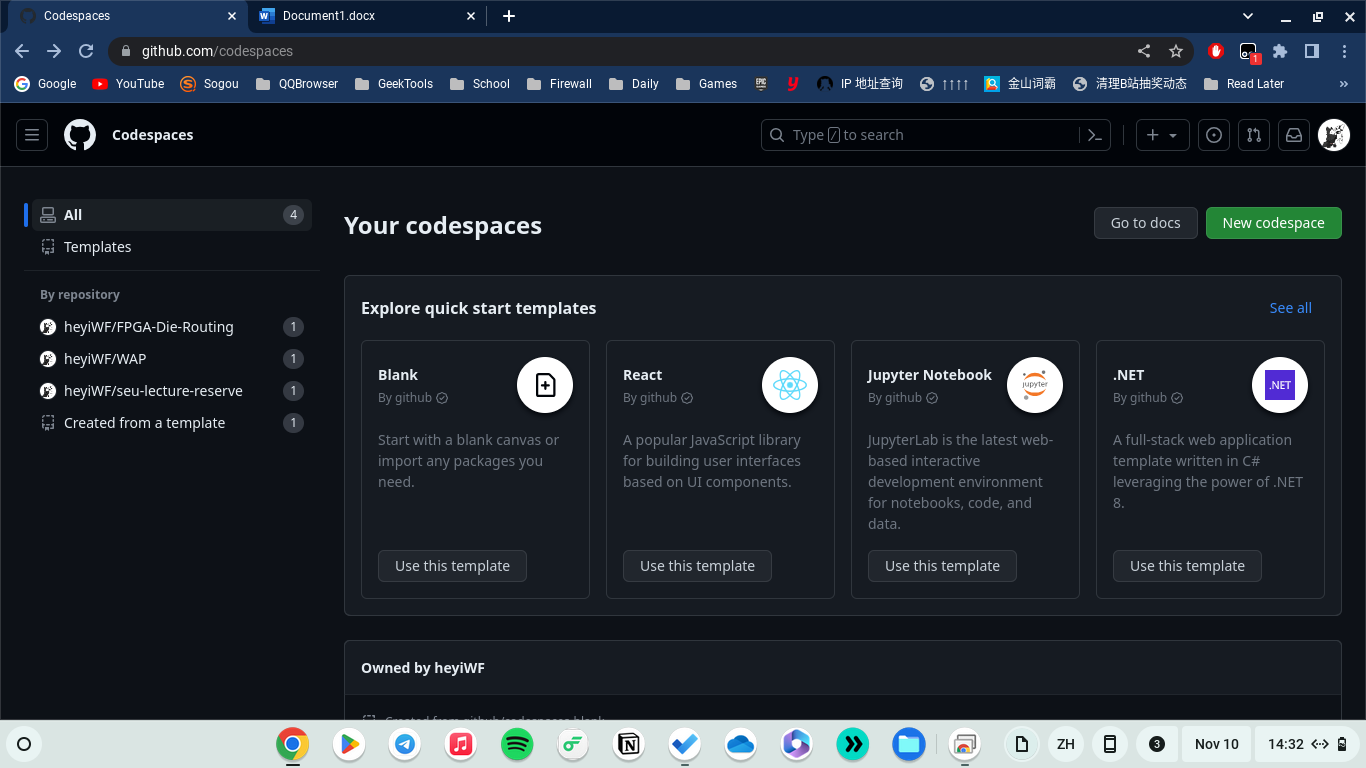Screen dimensions: 1366x768
Task: Open the ChromeOS launcher circle button
Action: point(24,744)
